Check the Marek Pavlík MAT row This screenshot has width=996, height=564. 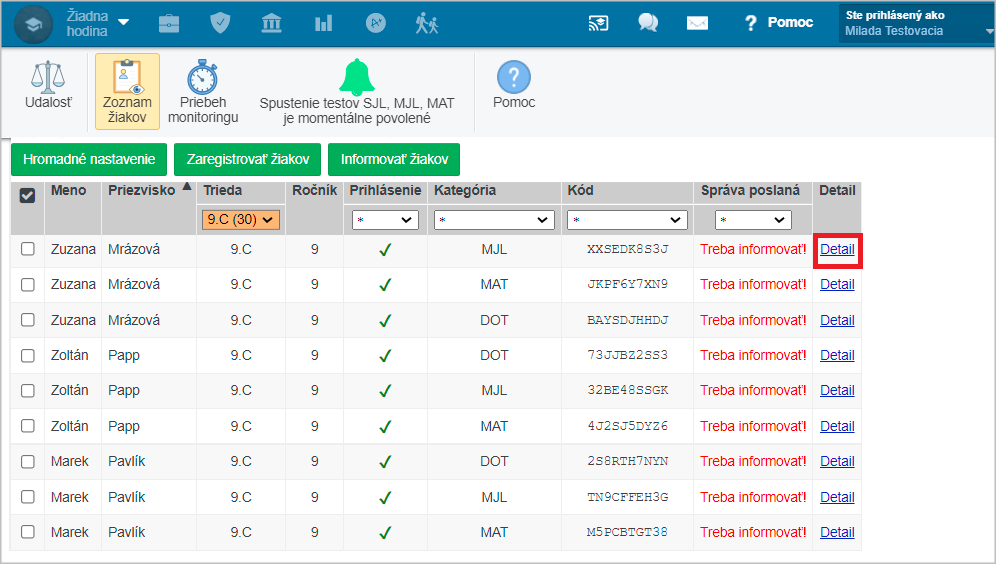pyautogui.click(x=27, y=532)
